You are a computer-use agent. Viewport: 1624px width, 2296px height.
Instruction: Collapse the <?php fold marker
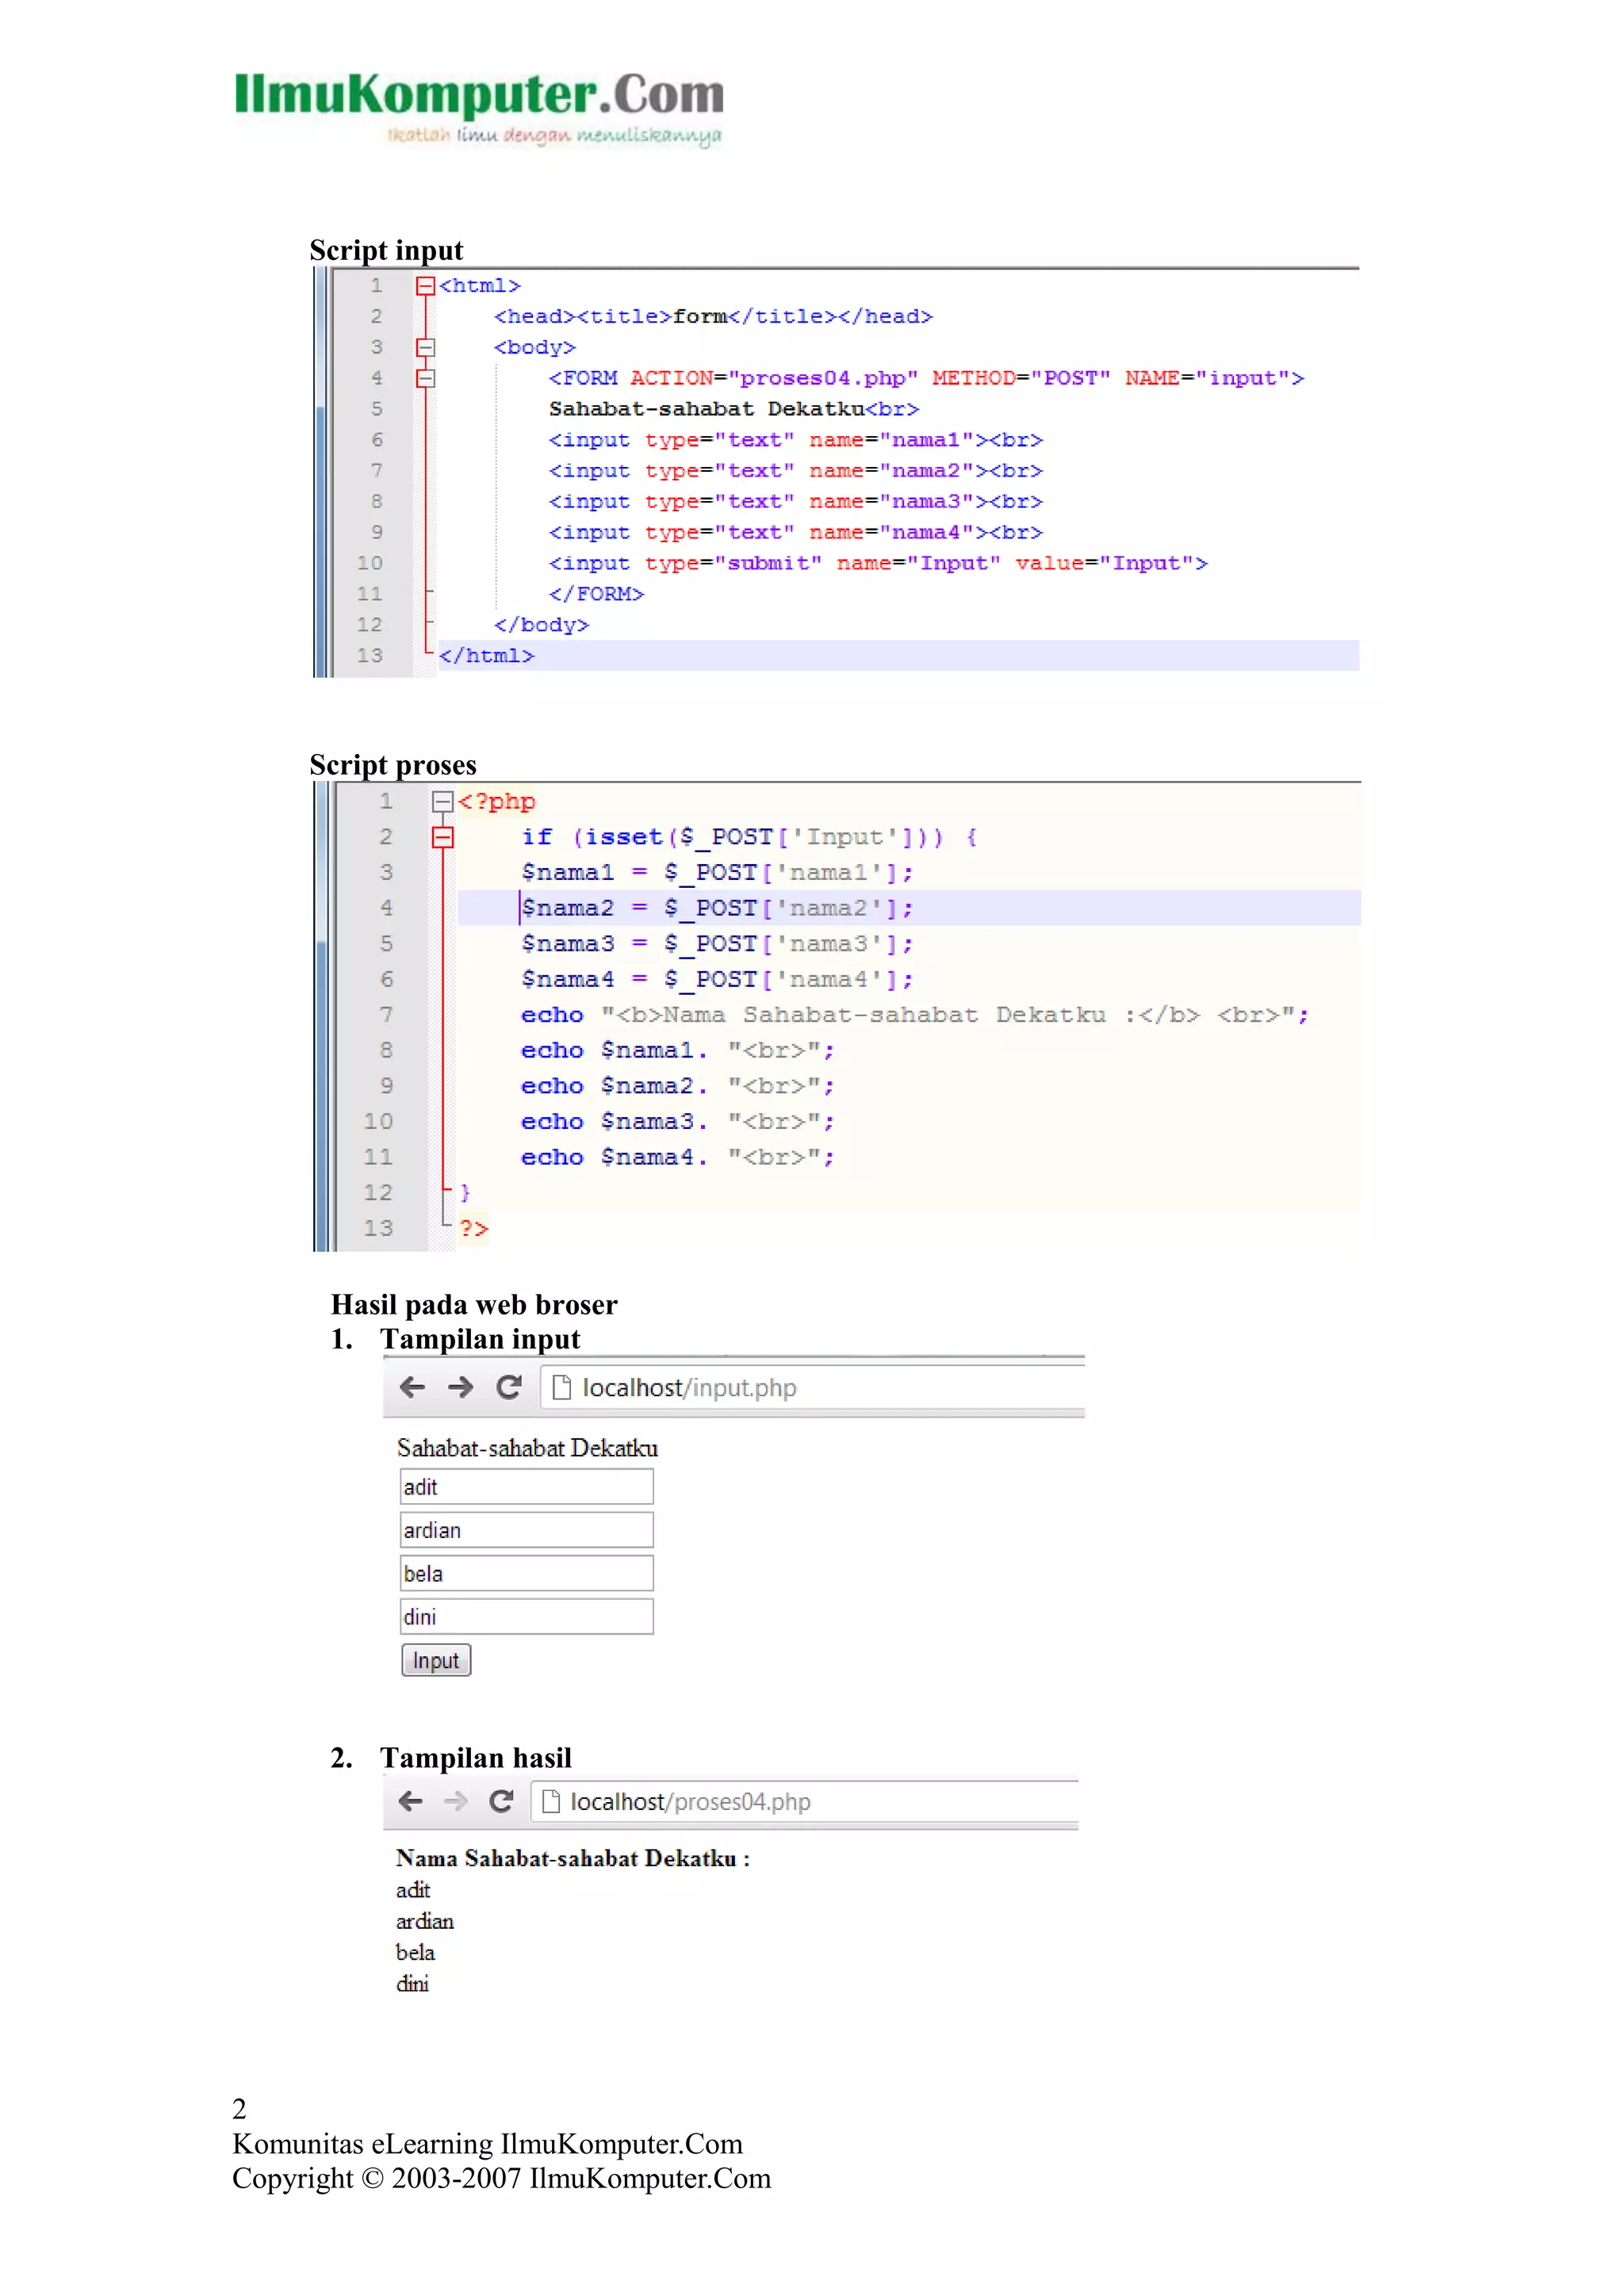pyautogui.click(x=442, y=801)
